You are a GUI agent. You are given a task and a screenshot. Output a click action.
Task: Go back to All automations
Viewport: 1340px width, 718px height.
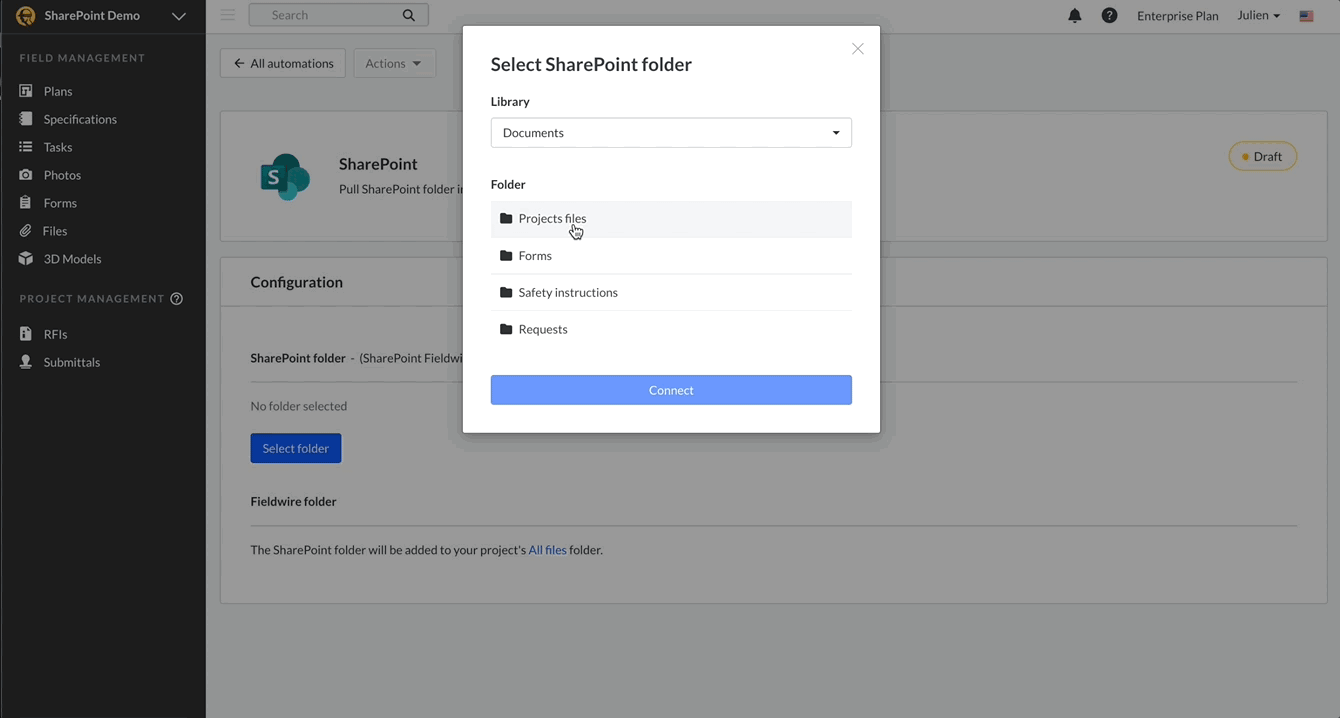[282, 62]
